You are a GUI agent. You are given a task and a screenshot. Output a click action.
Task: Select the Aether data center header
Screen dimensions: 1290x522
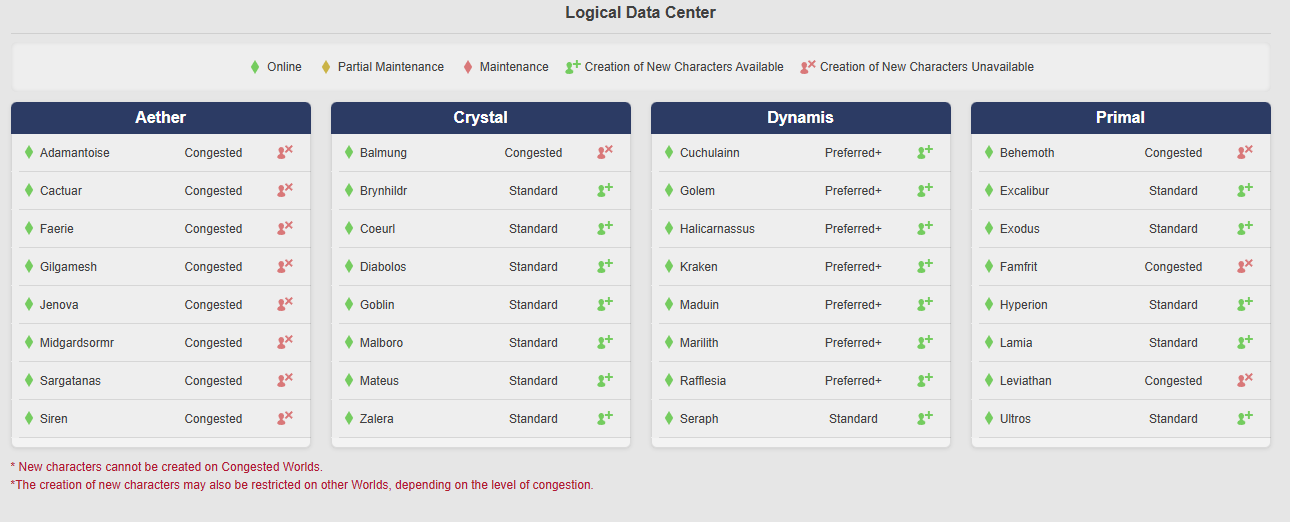(161, 117)
